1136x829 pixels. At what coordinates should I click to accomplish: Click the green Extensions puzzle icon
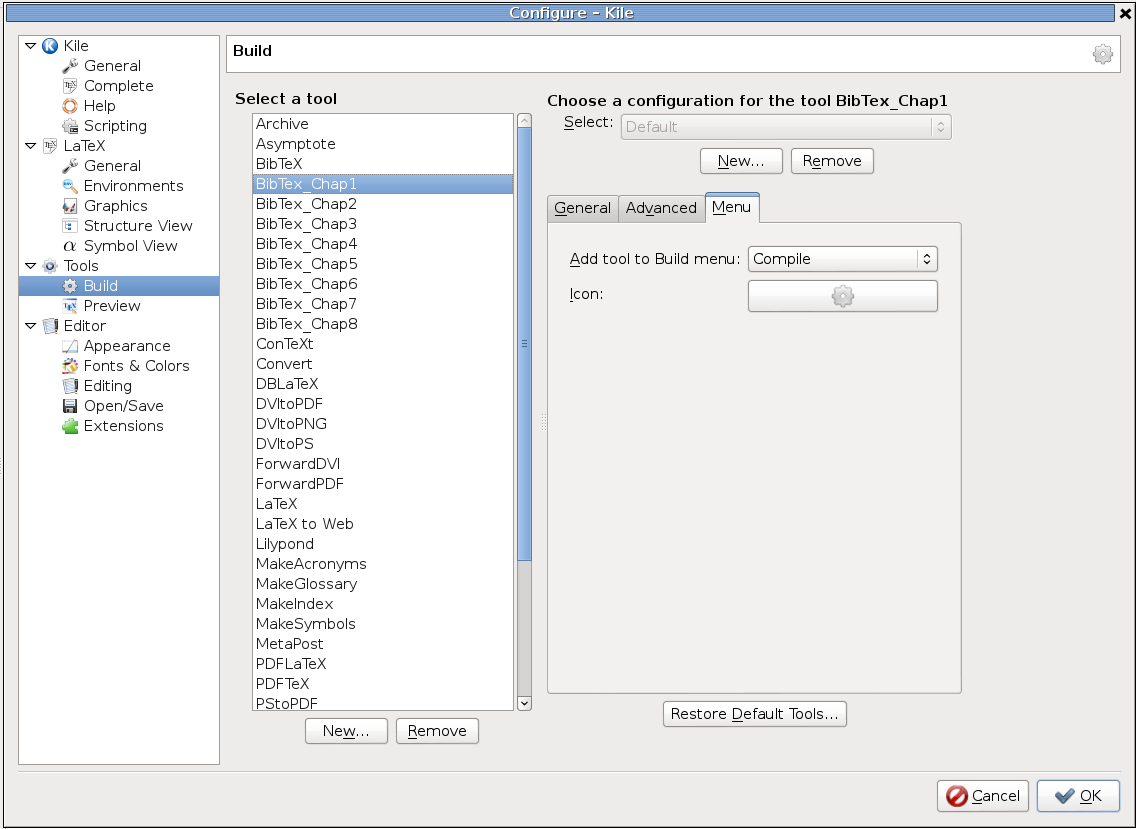point(70,426)
